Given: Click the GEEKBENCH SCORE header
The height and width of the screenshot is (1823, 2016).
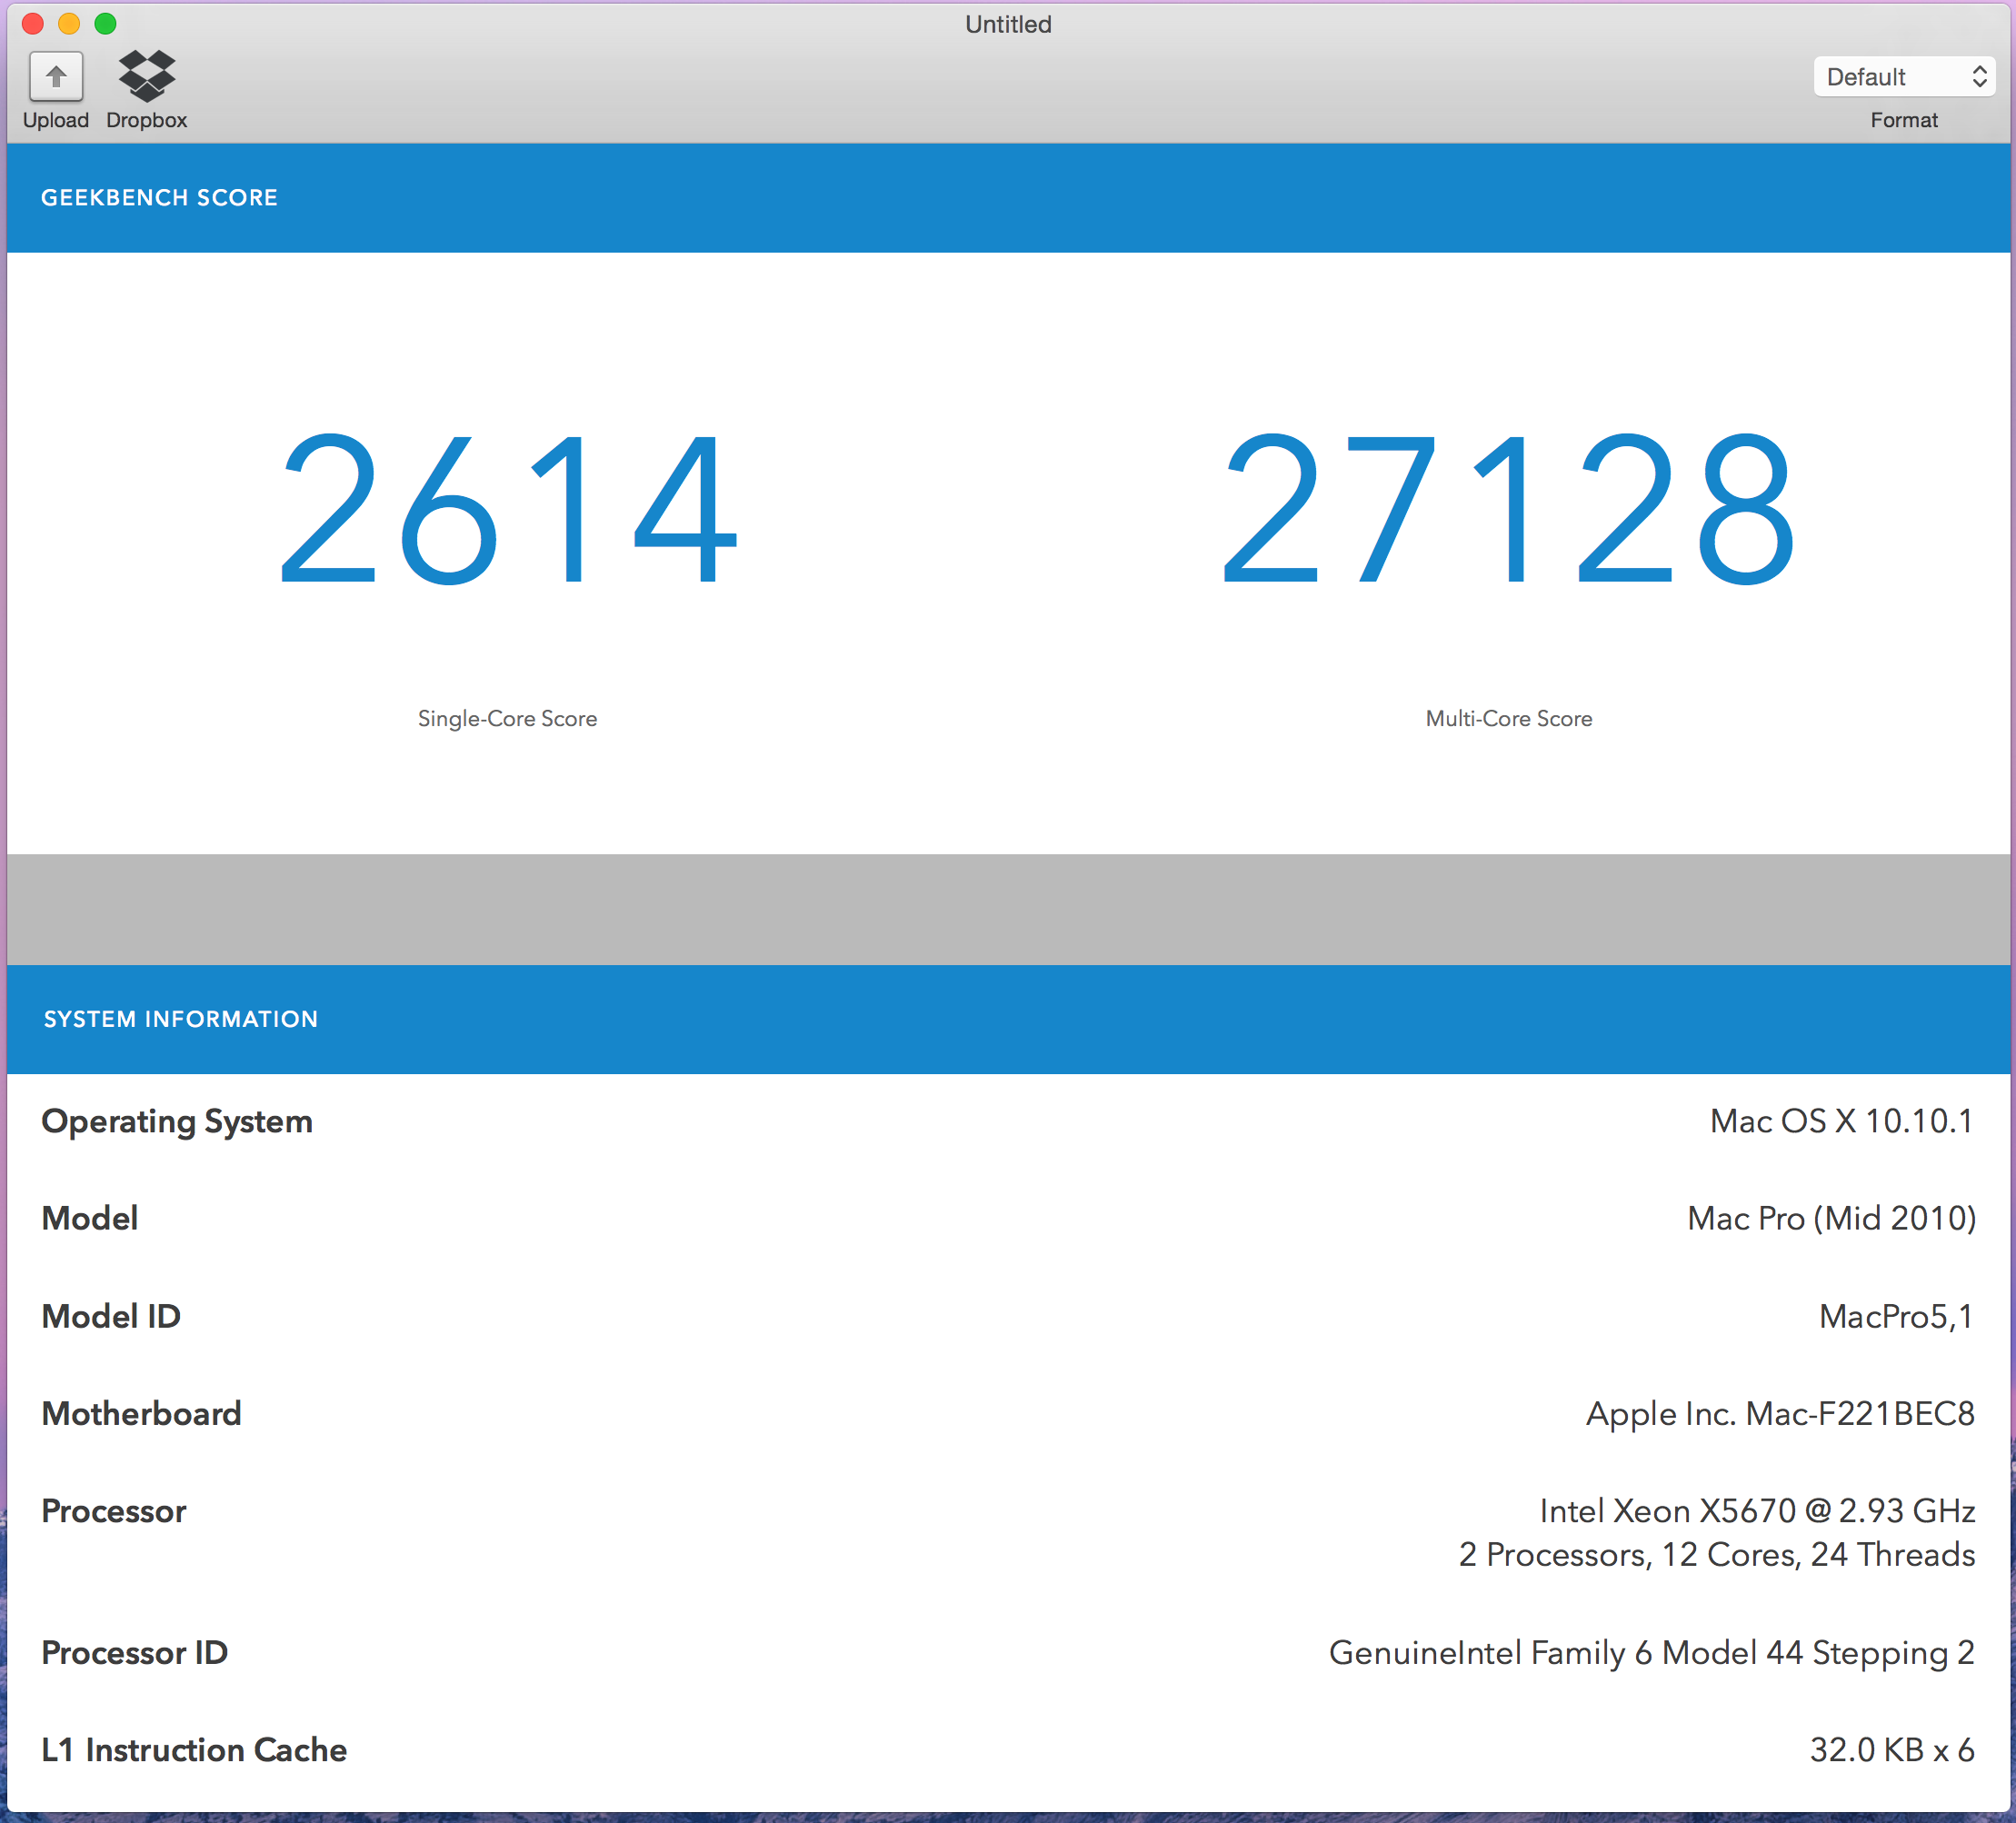Looking at the screenshot, I should pos(159,197).
